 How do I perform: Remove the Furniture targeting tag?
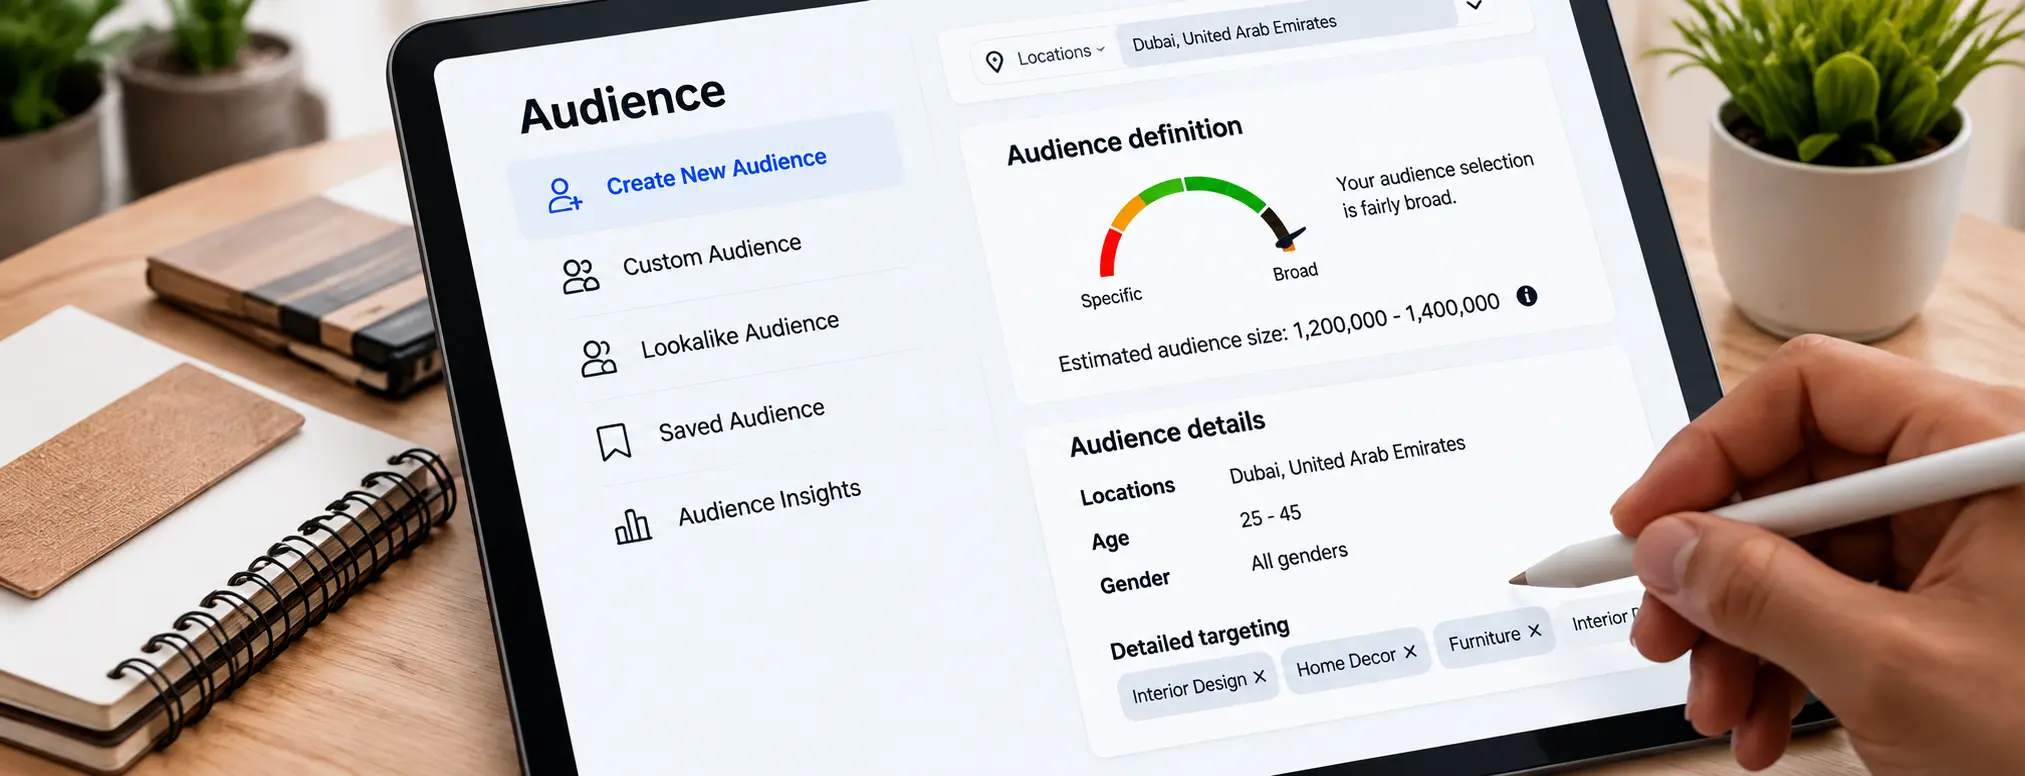(1535, 631)
